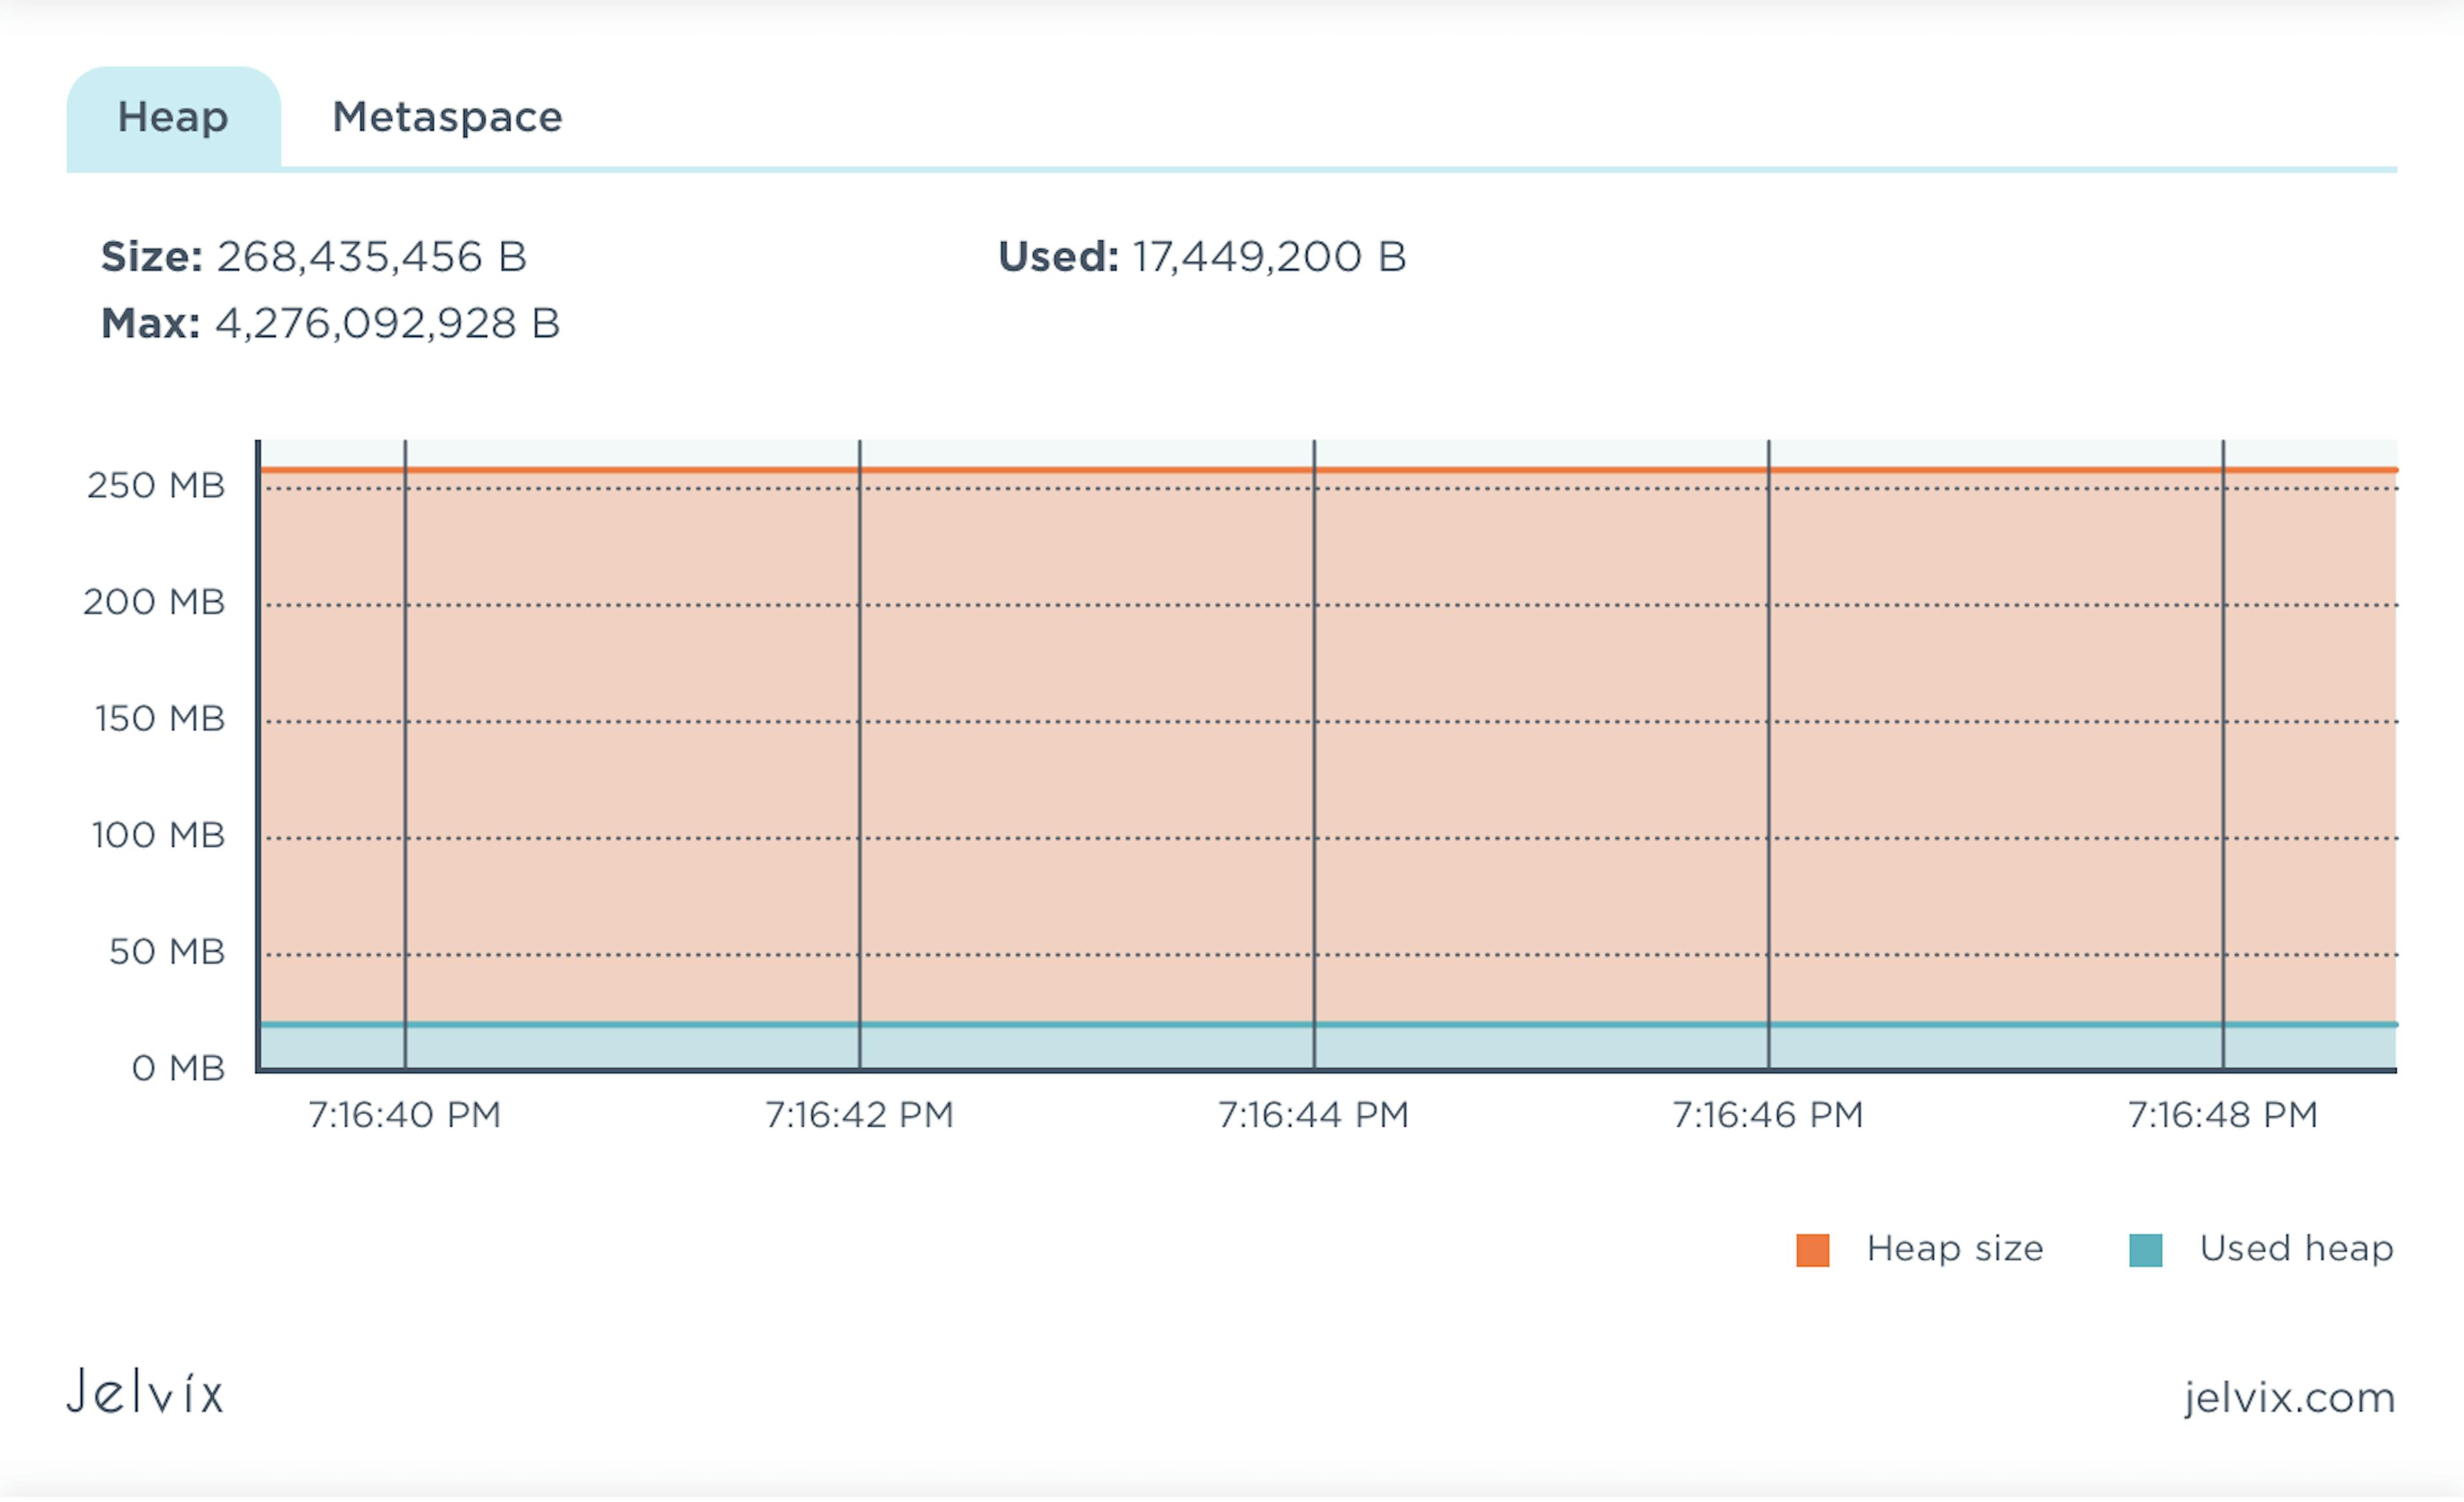Switch to the Heap tab
This screenshot has width=2464, height=1502.
pos(173,118)
